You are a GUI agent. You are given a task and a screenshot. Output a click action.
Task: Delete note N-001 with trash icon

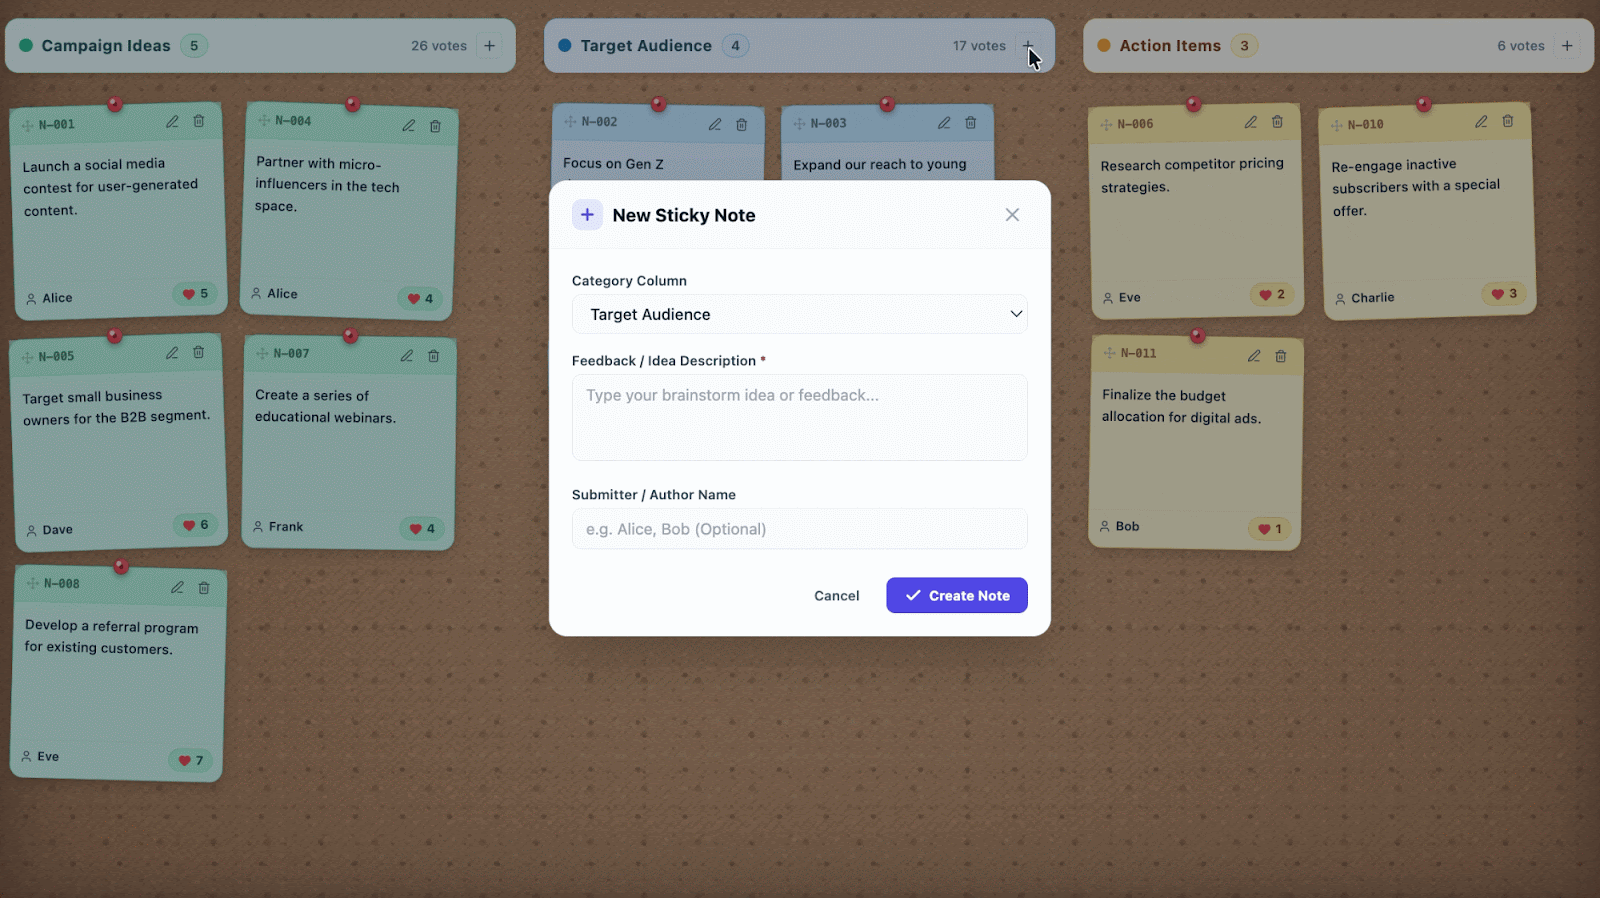(x=199, y=121)
